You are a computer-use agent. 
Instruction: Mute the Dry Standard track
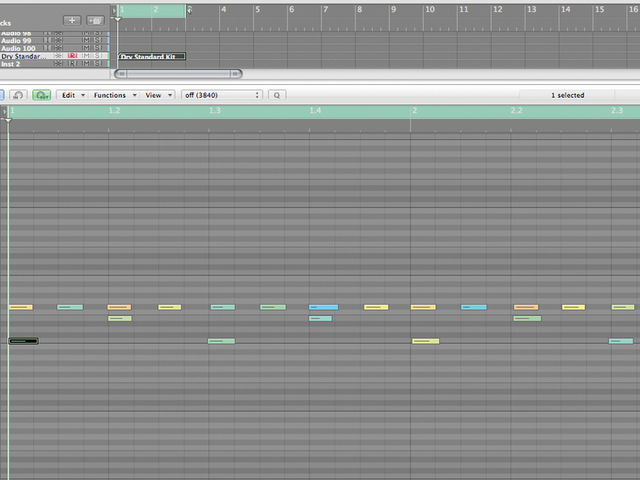pyautogui.click(x=86, y=56)
